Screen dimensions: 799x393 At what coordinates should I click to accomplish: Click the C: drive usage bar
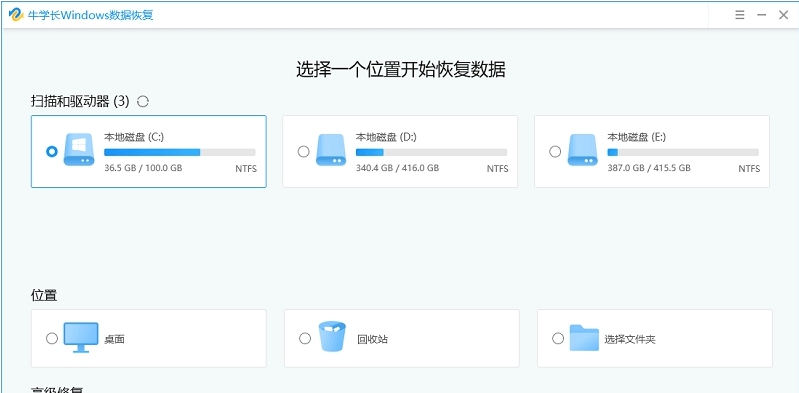[180, 152]
